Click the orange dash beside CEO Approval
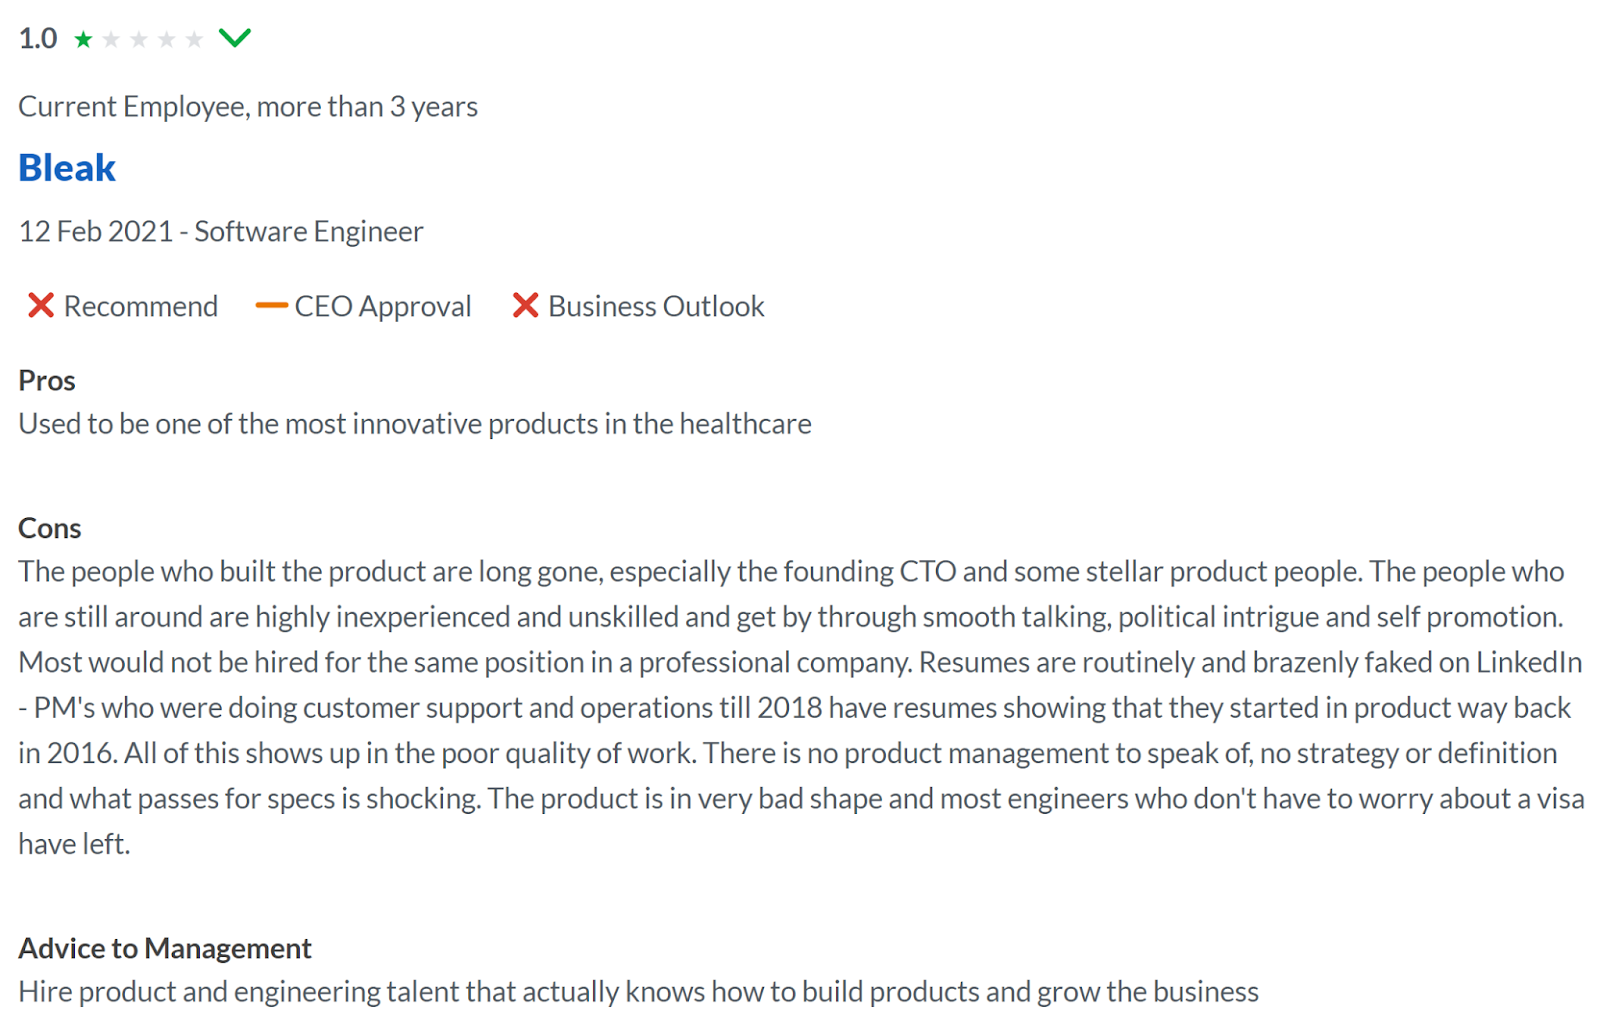This screenshot has width=1600, height=1014. tap(271, 306)
